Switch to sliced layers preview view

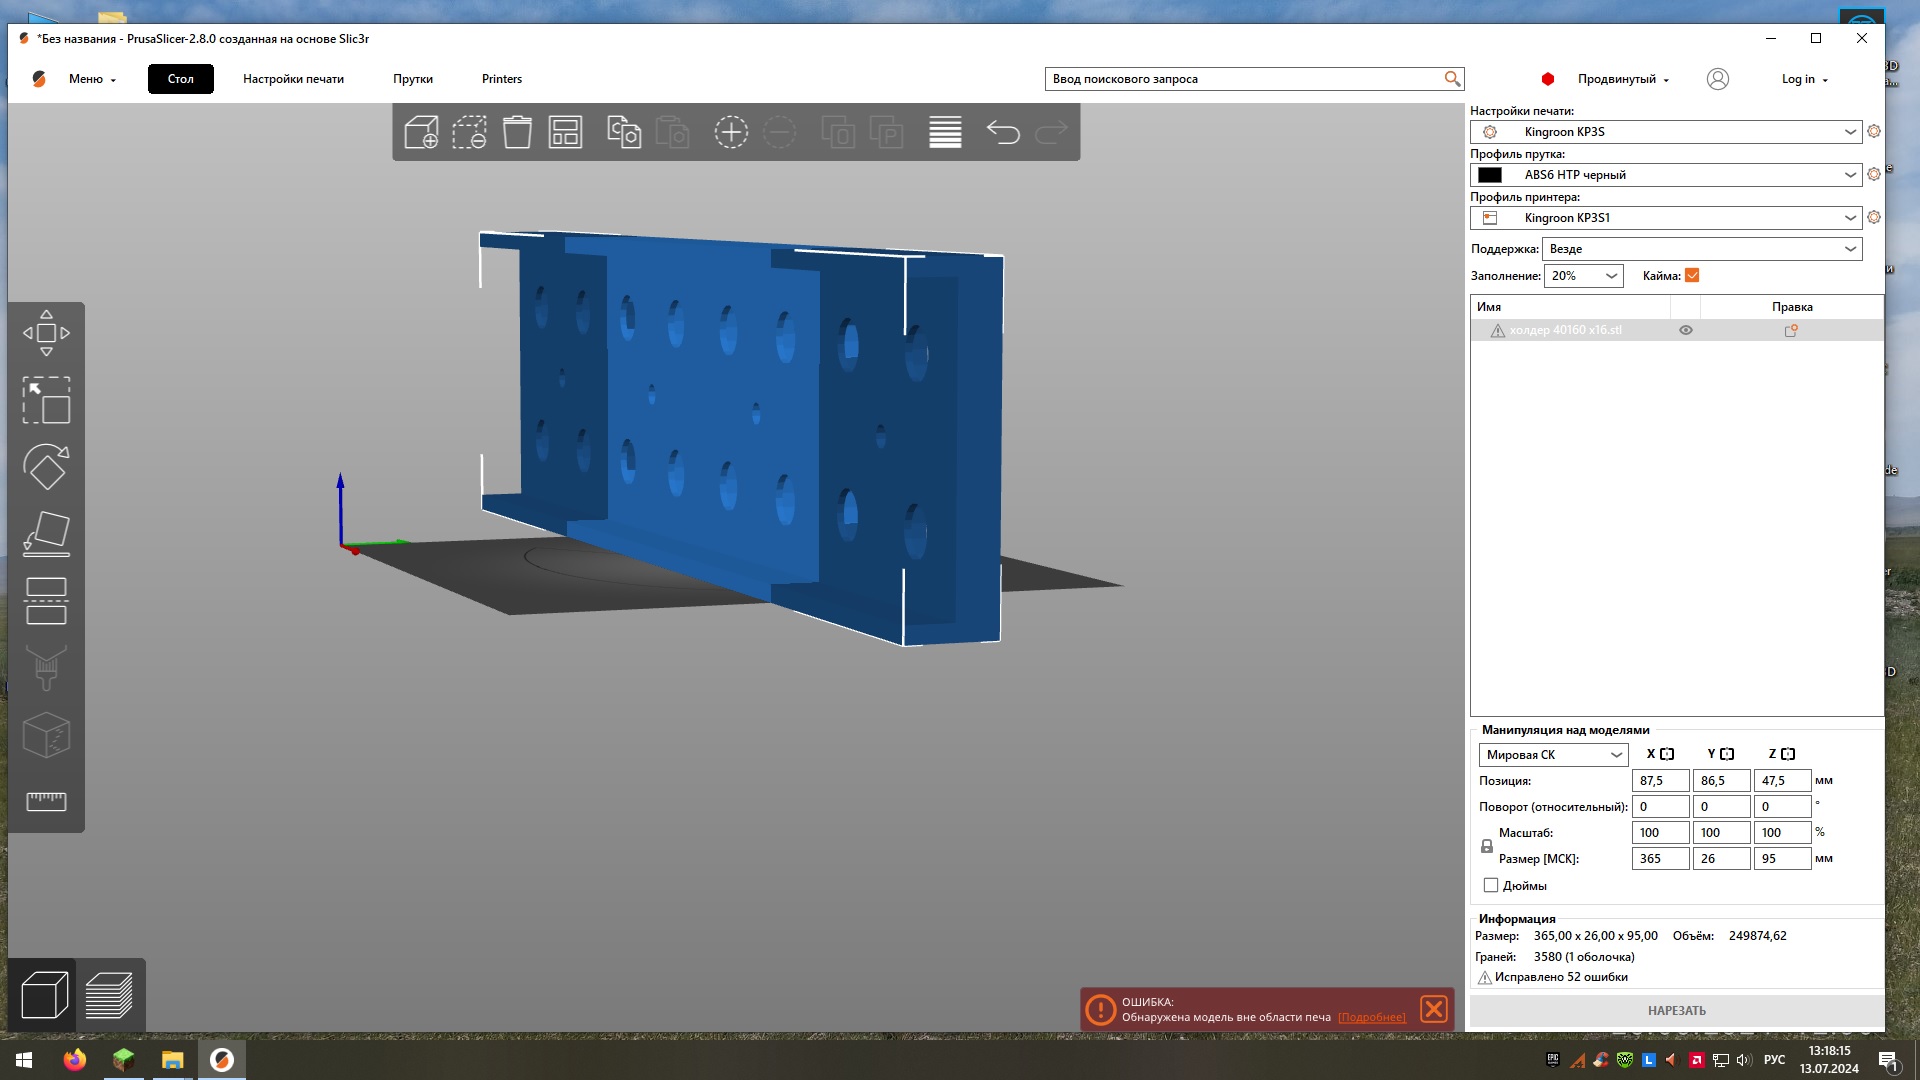109,995
